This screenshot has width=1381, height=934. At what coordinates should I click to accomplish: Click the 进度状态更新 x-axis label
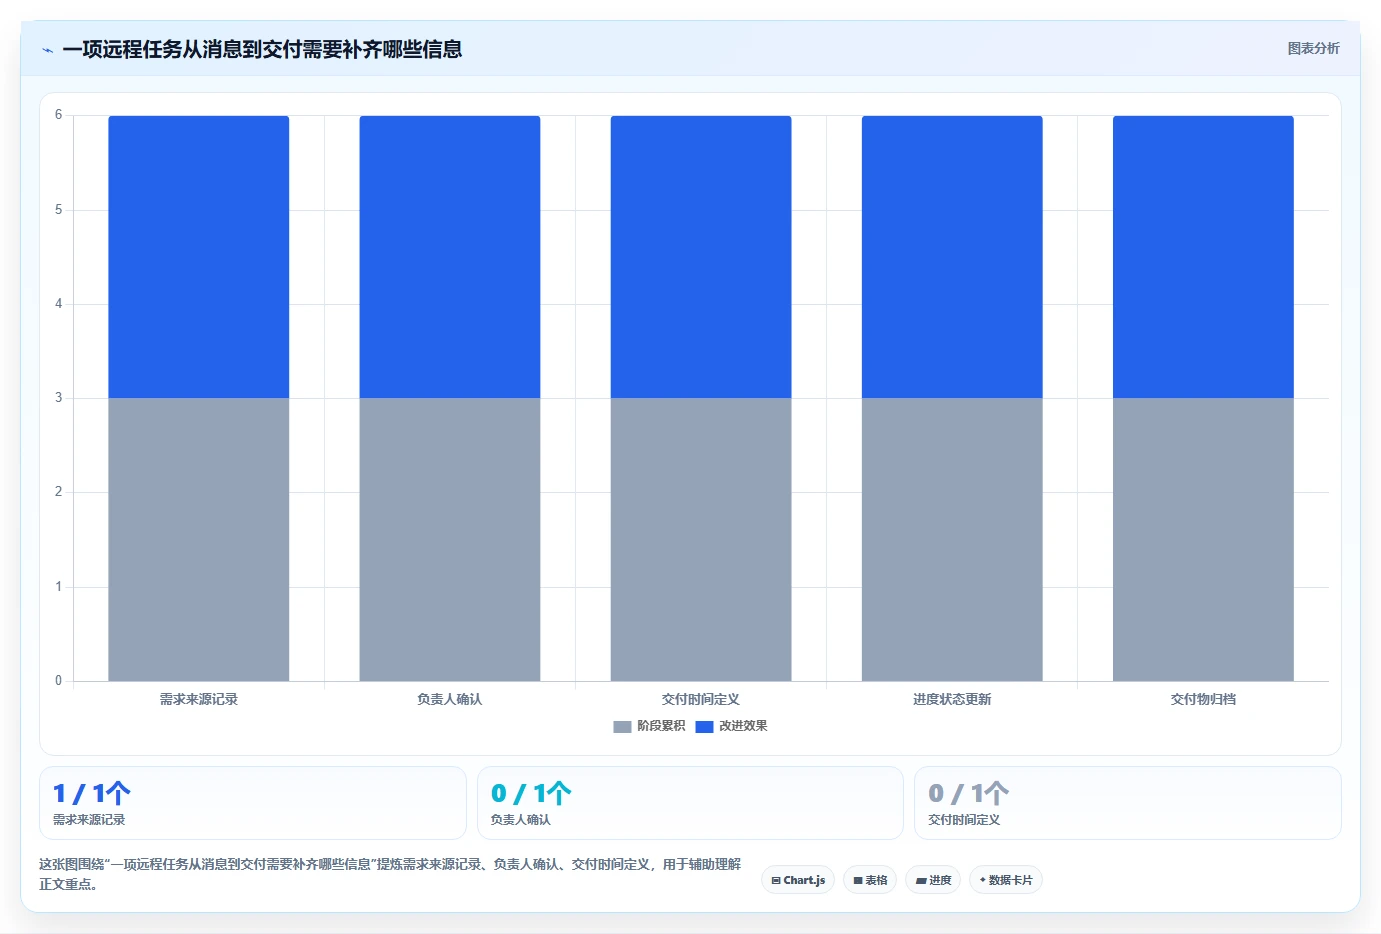point(952,700)
